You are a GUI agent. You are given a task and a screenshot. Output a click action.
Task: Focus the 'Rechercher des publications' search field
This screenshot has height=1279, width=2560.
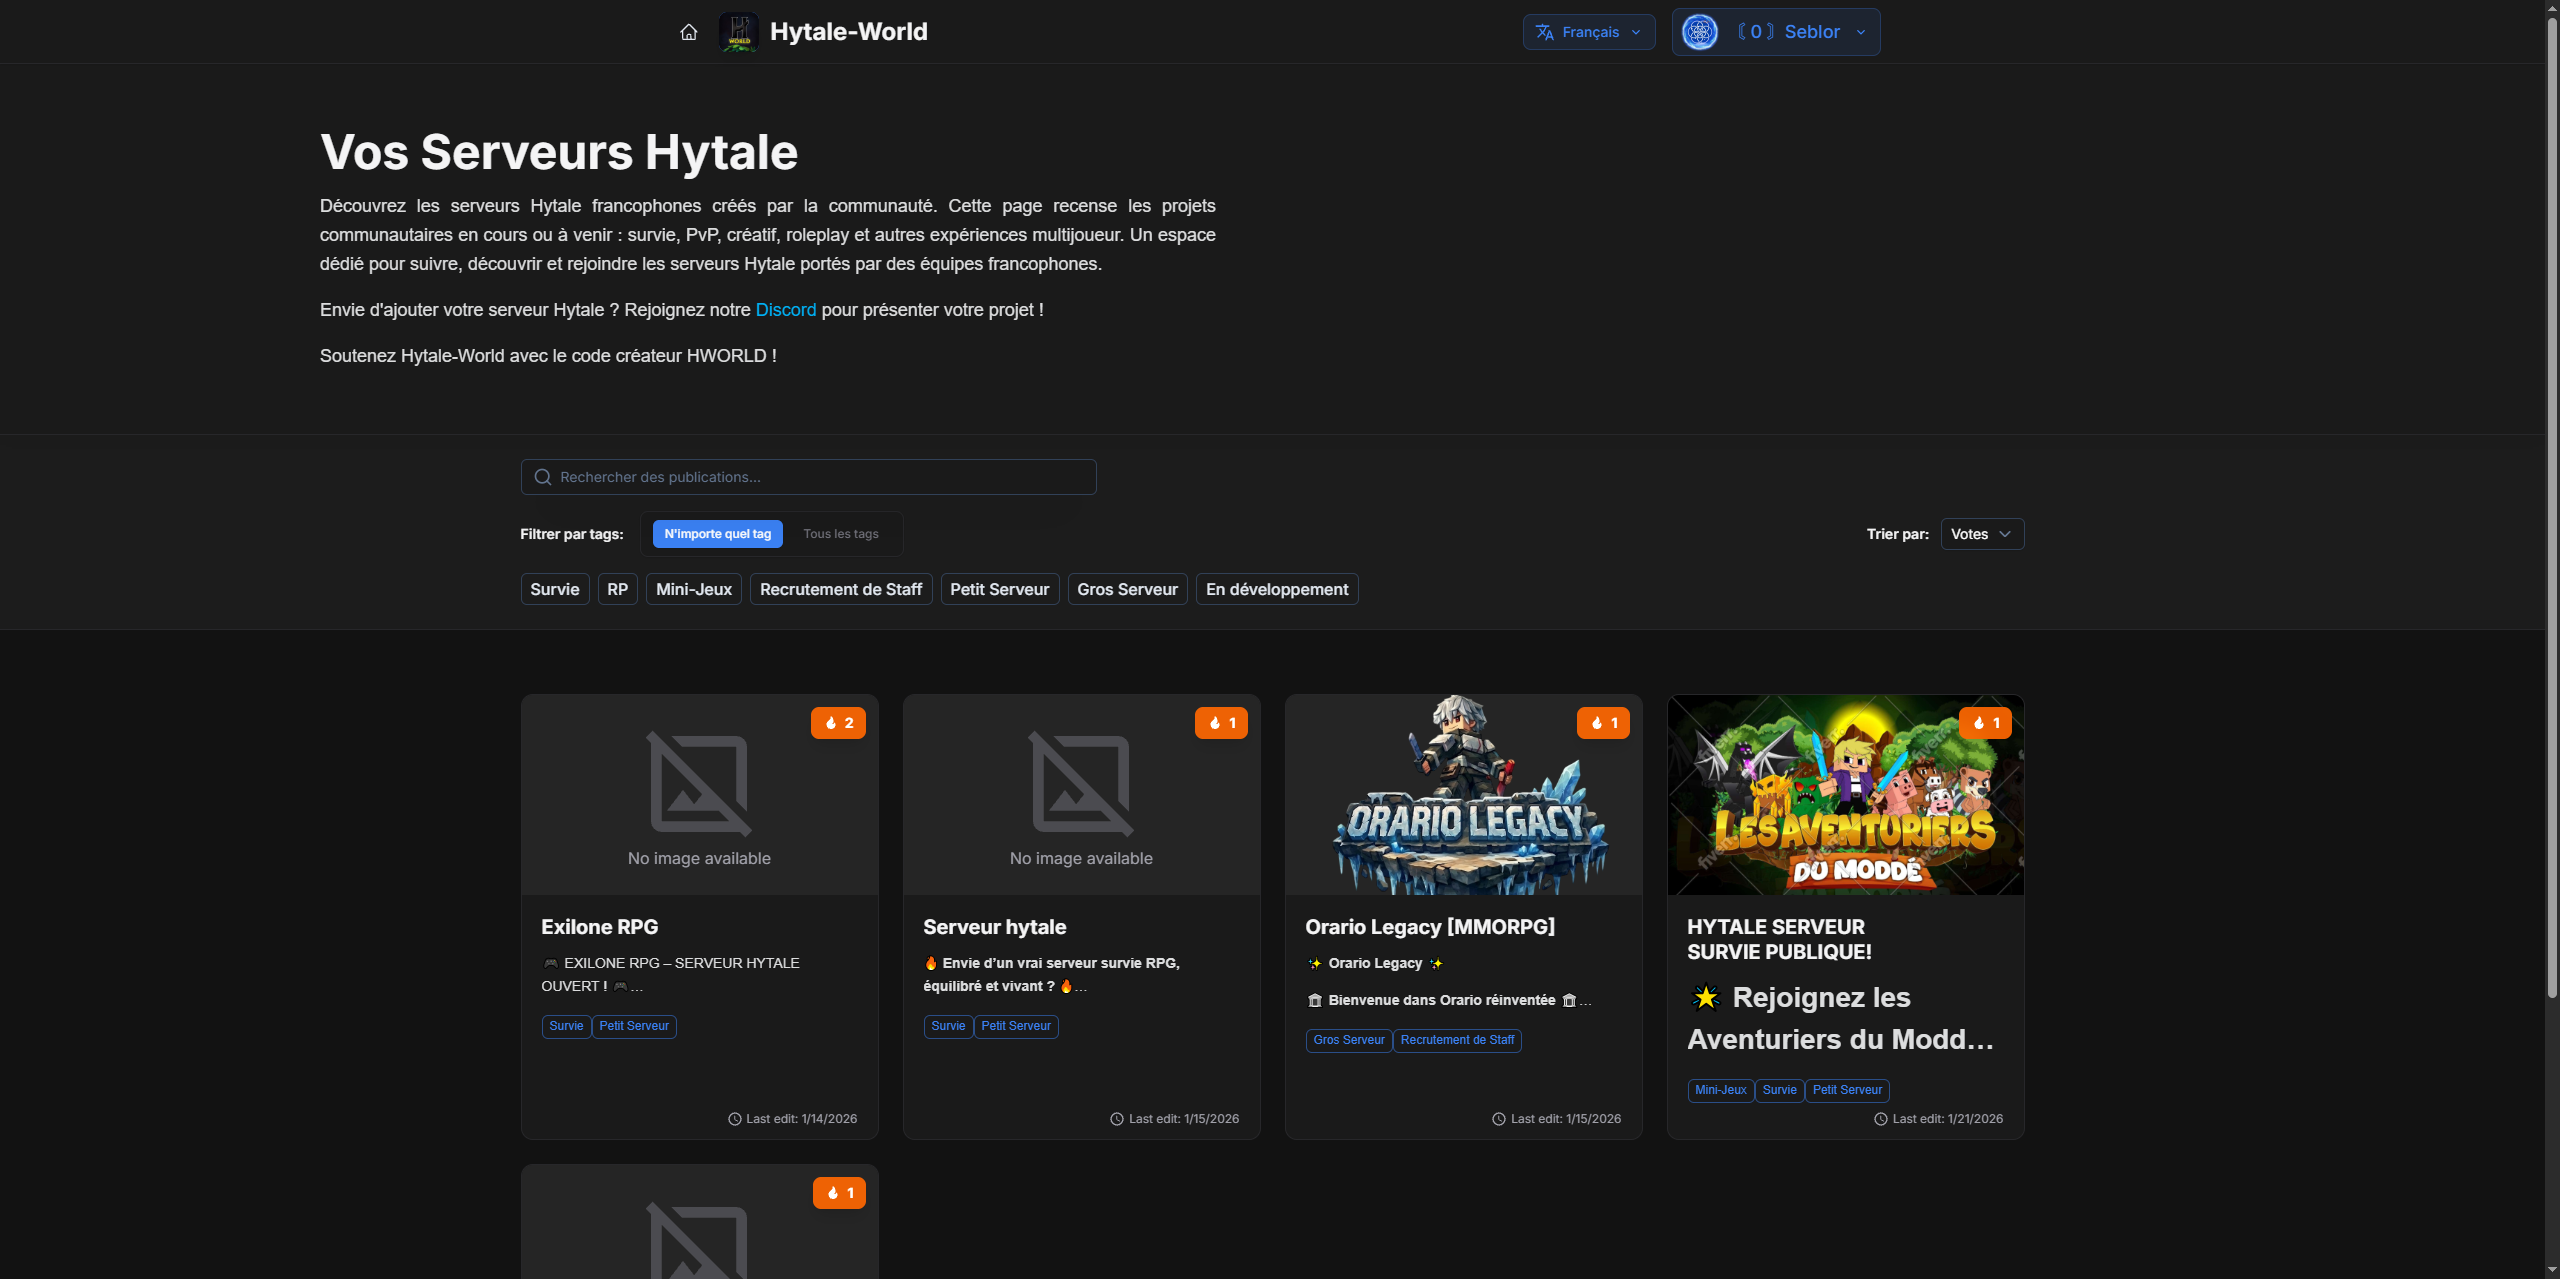808,477
